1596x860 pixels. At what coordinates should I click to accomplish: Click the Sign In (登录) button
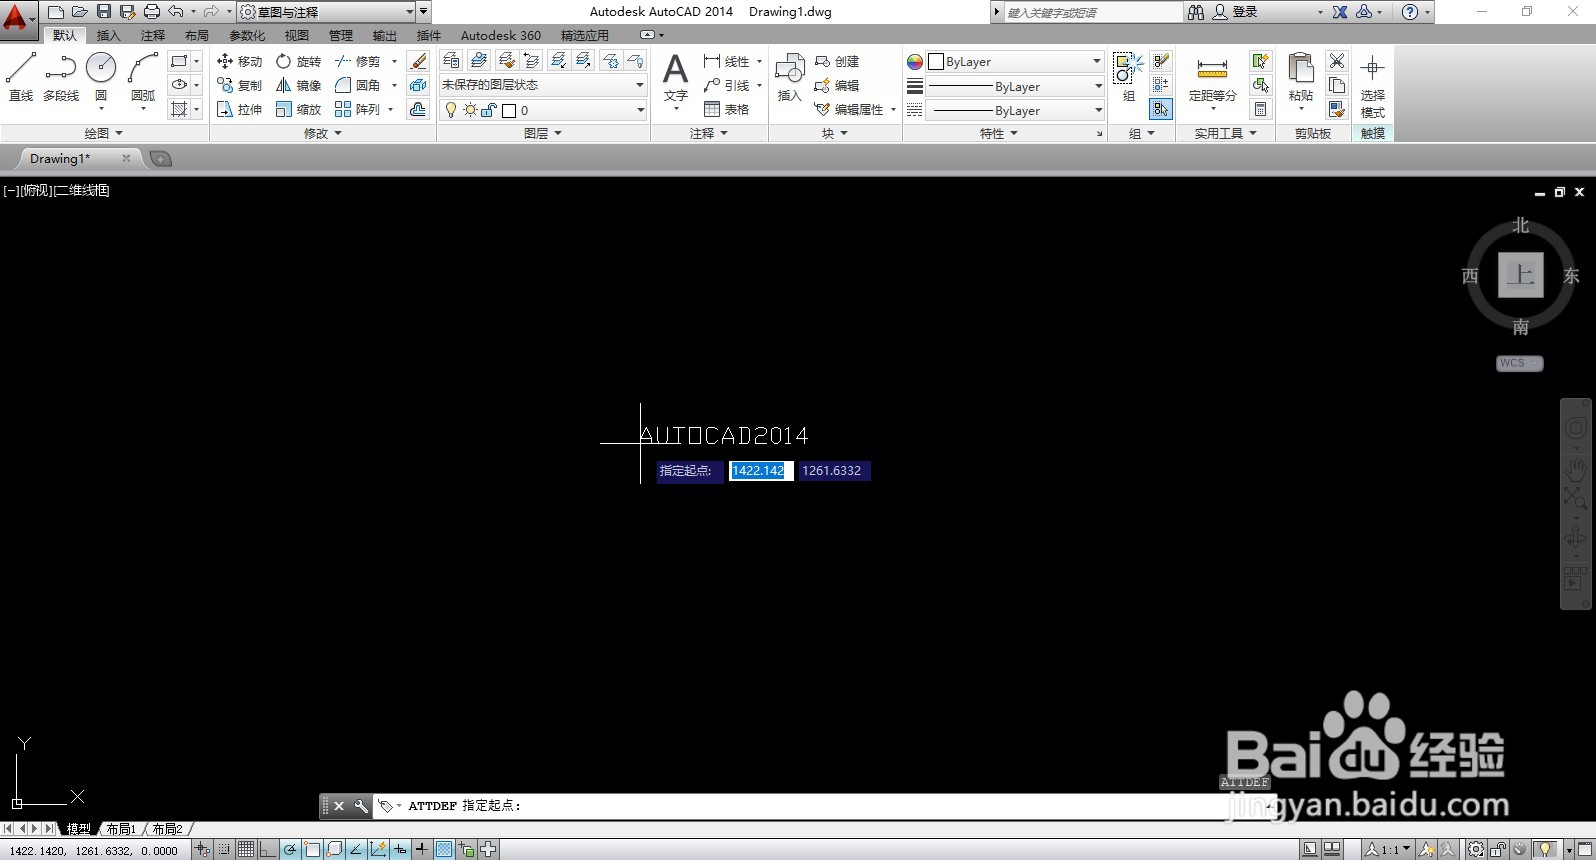point(1236,12)
